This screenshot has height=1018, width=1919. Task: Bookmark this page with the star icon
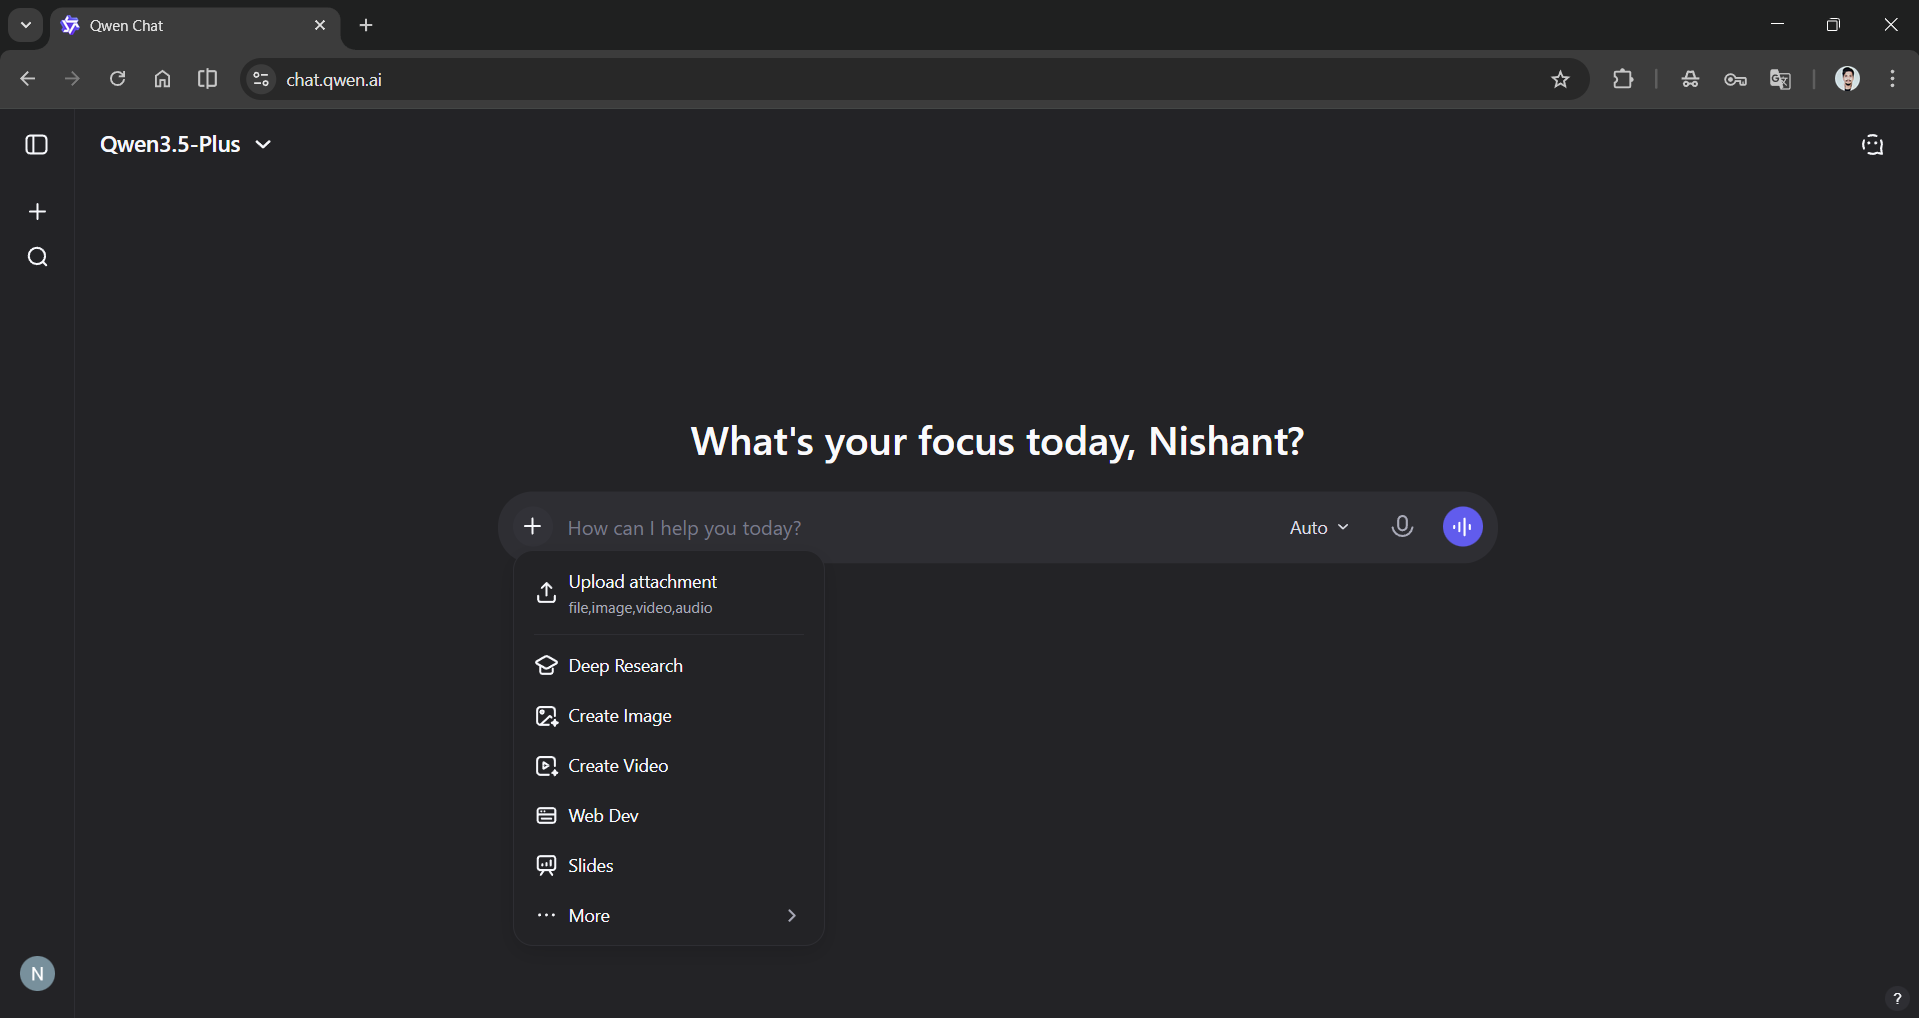tap(1561, 79)
